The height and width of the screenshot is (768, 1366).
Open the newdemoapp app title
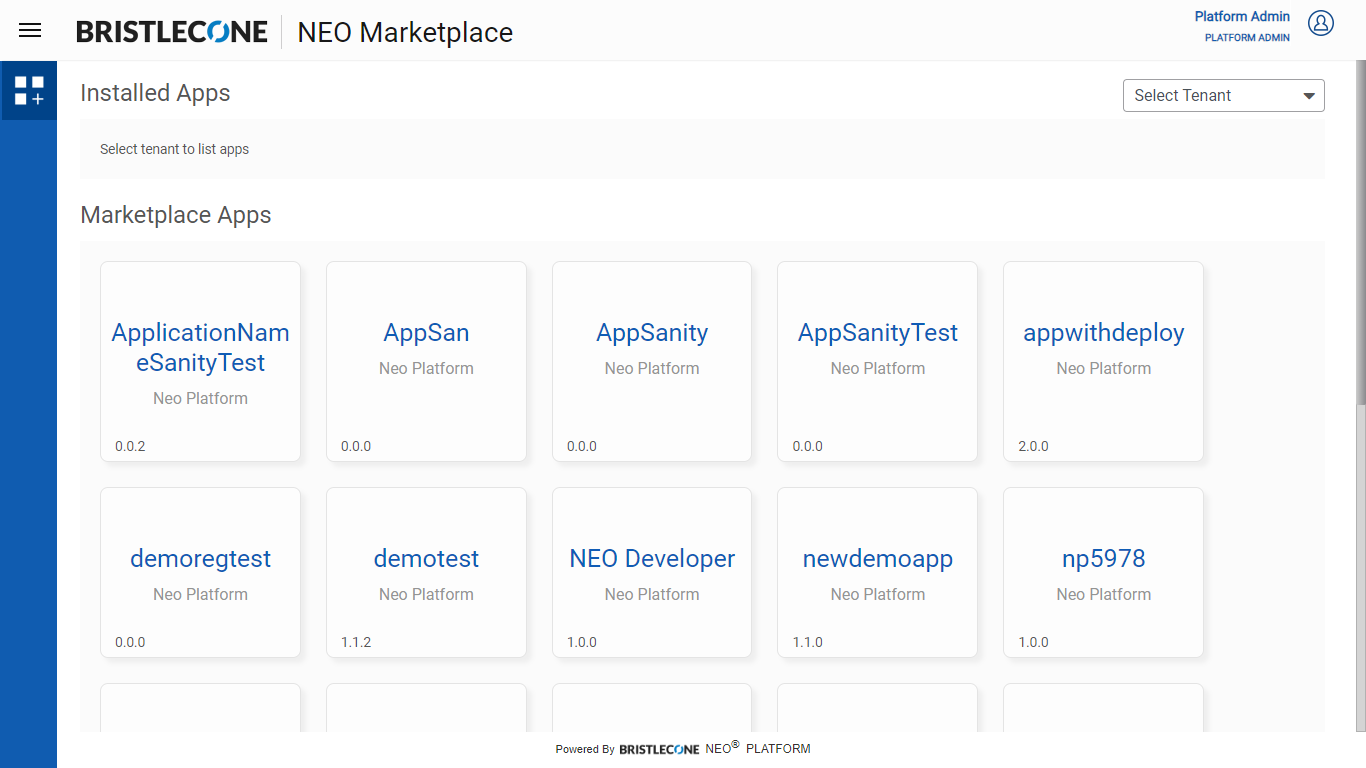(878, 559)
